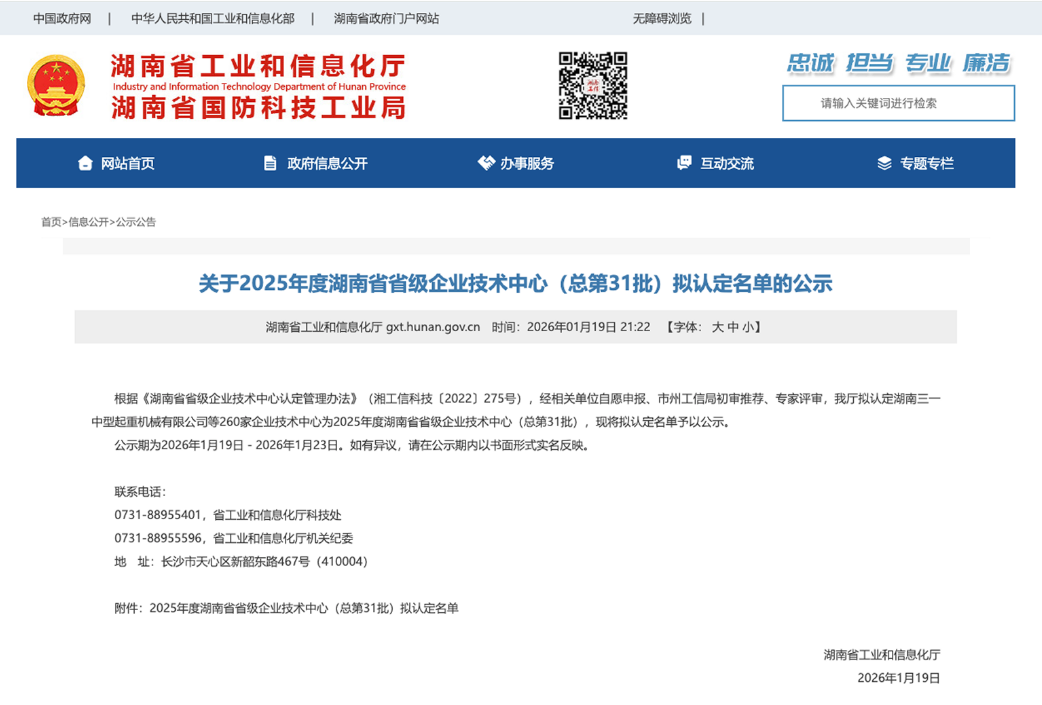This screenshot has width=1042, height=705.
Task: Open the 2025年度 拟认定名单 attachment
Action: click(x=303, y=608)
